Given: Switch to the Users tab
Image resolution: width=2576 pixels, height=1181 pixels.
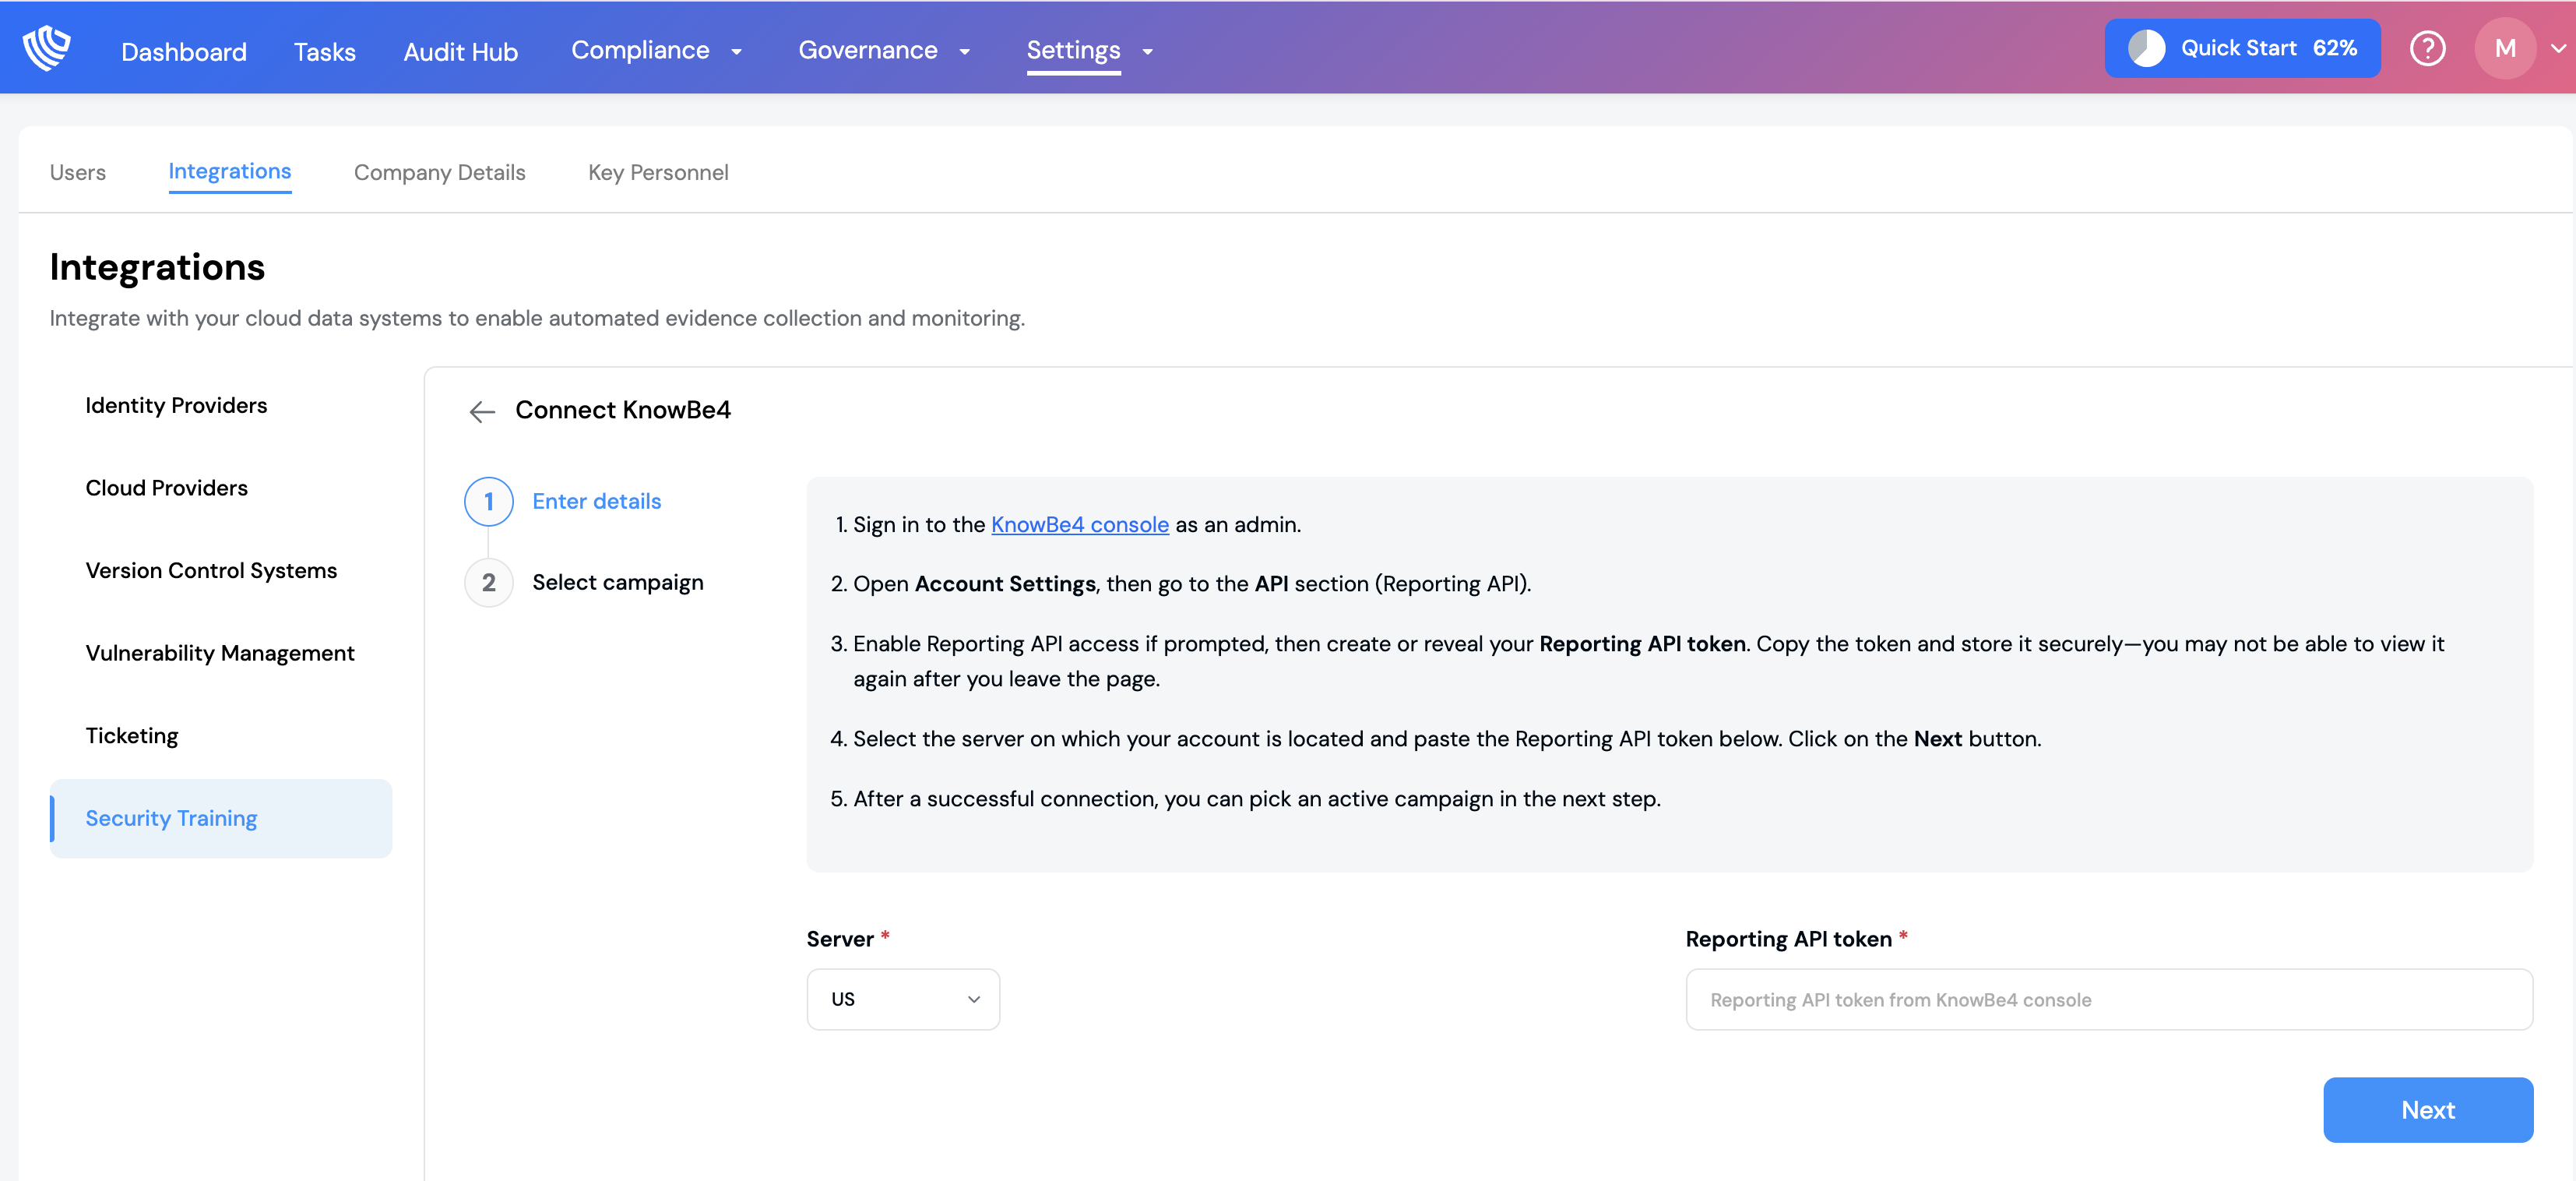Looking at the screenshot, I should coord(78,172).
